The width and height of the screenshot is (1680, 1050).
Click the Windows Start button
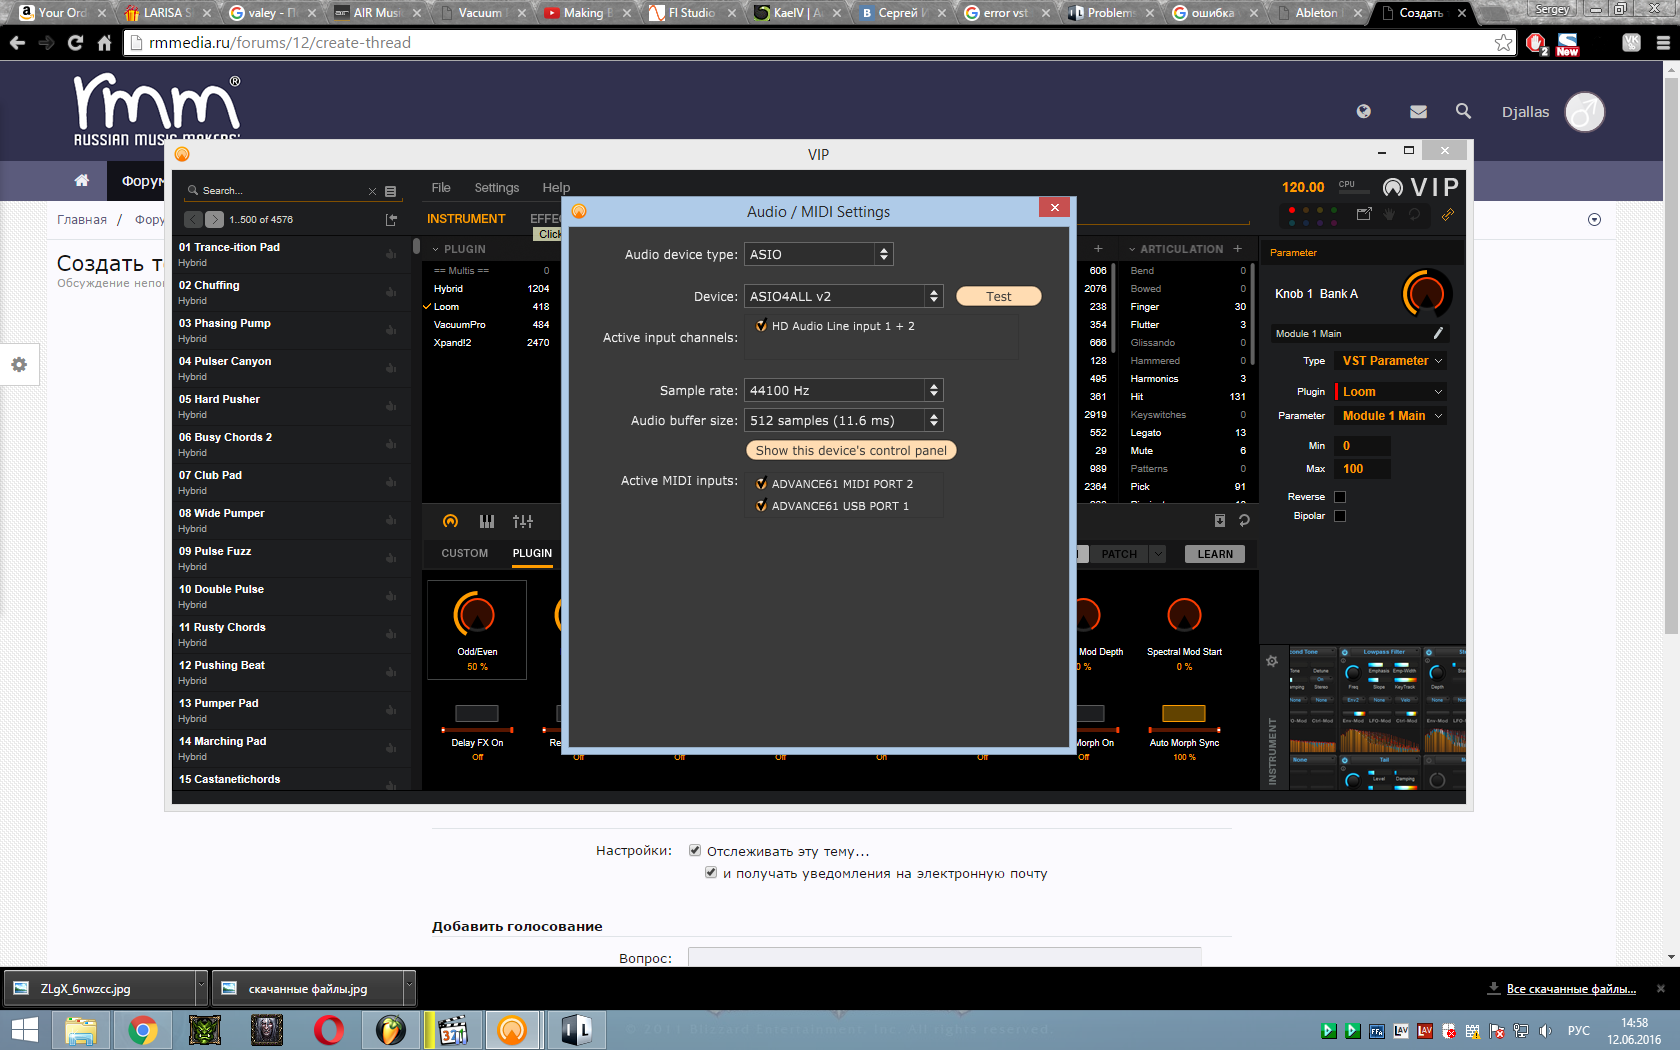point(24,1030)
